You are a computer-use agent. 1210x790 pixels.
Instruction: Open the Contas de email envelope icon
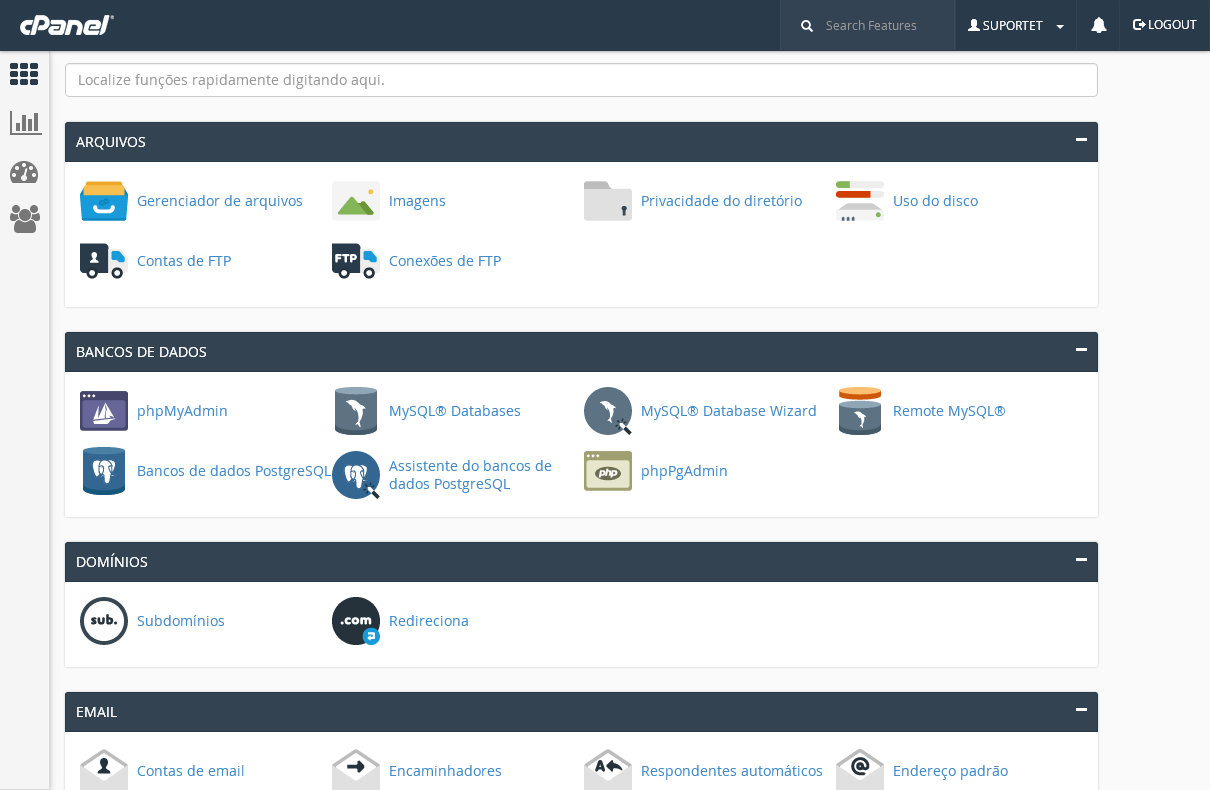tap(104, 770)
